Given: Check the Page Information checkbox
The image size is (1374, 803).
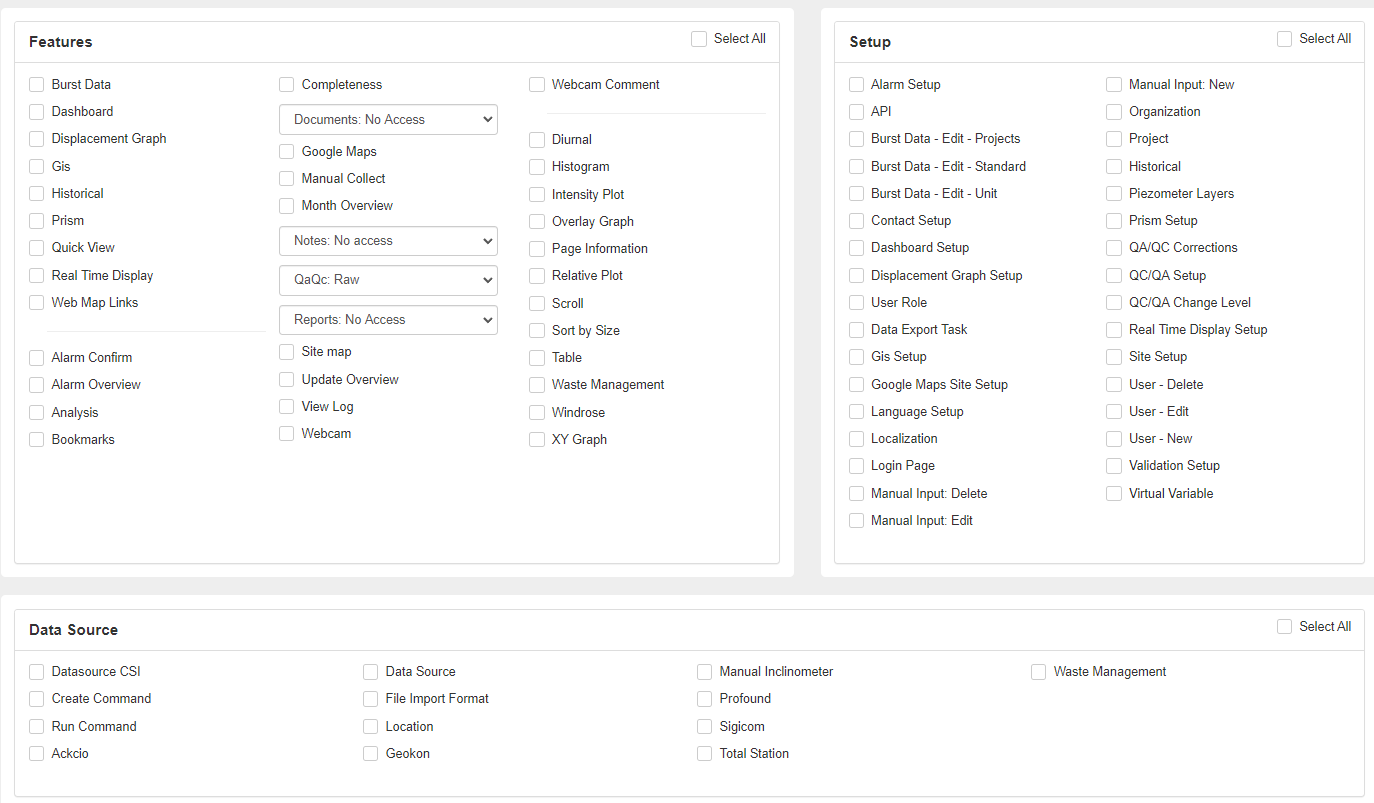Looking at the screenshot, I should (537, 249).
